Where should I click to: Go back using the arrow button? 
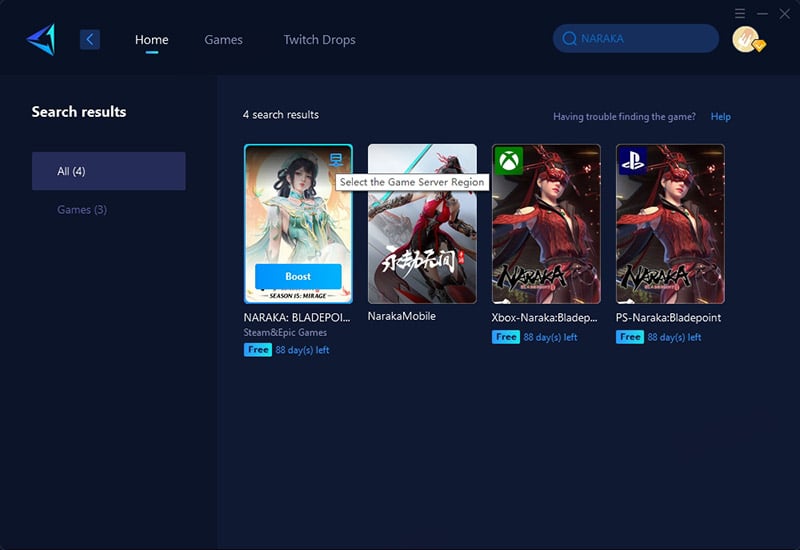coord(90,39)
